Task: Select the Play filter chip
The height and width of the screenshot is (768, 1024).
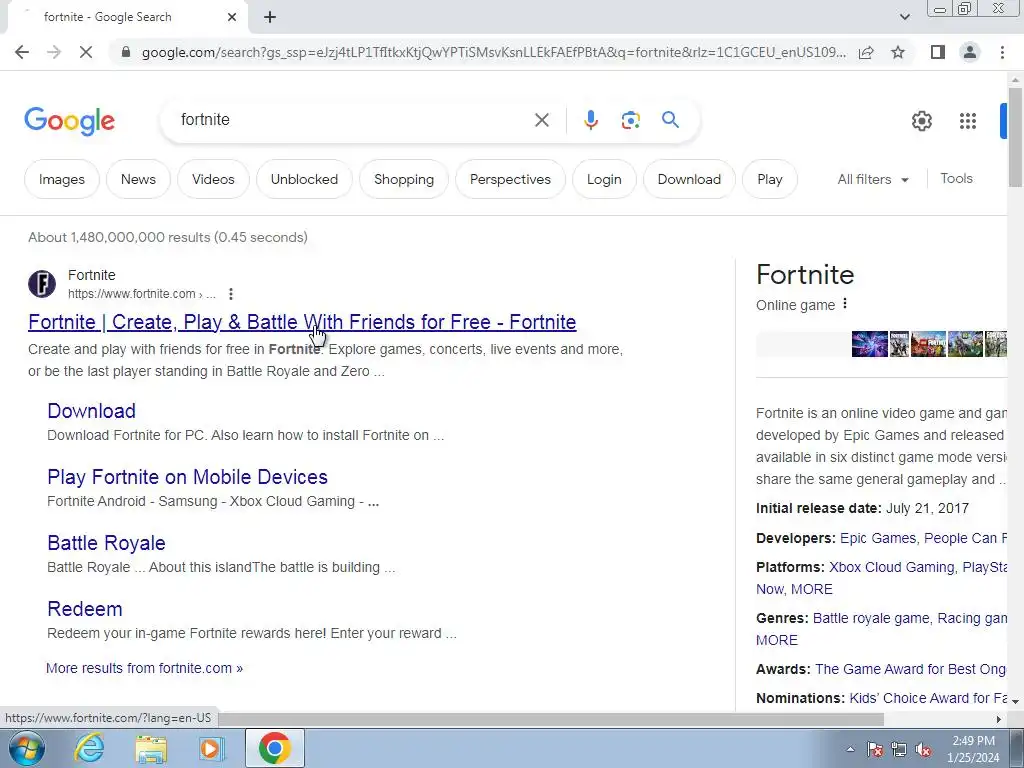Action: [769, 179]
